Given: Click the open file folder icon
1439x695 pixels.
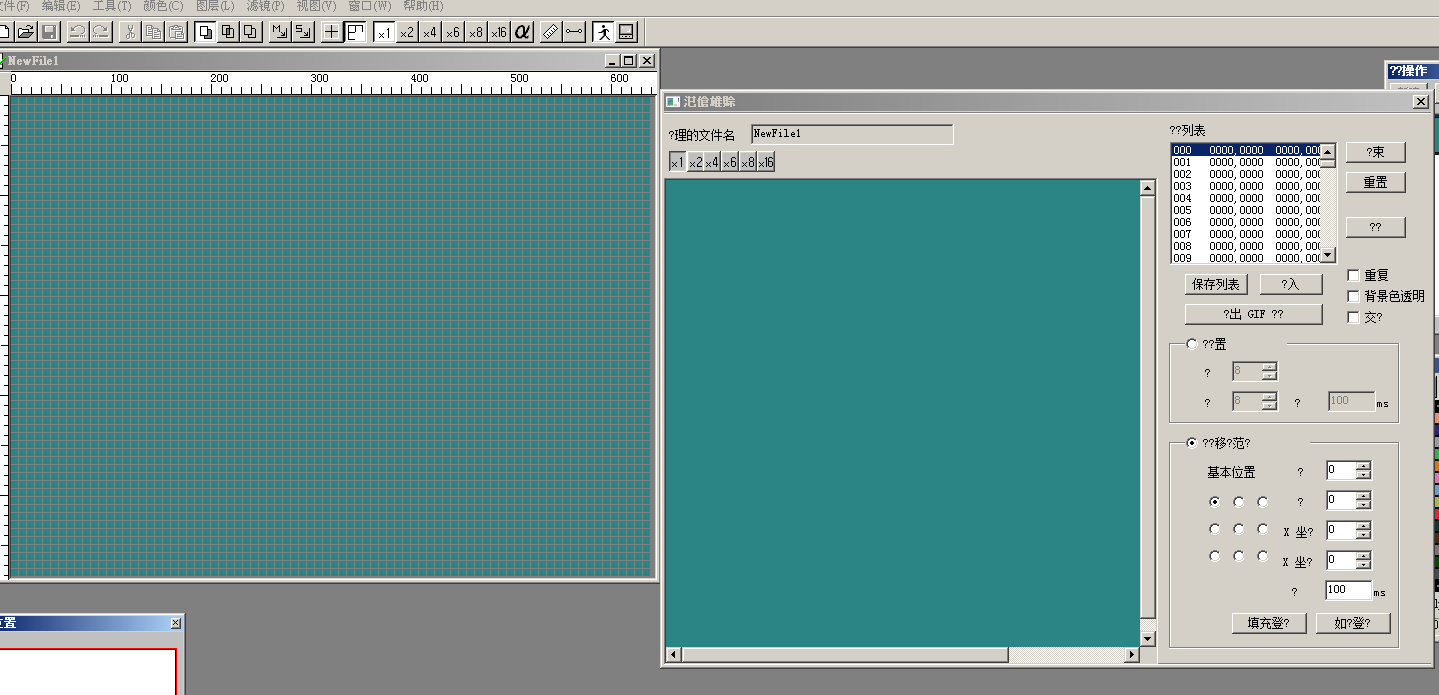Looking at the screenshot, I should point(27,32).
